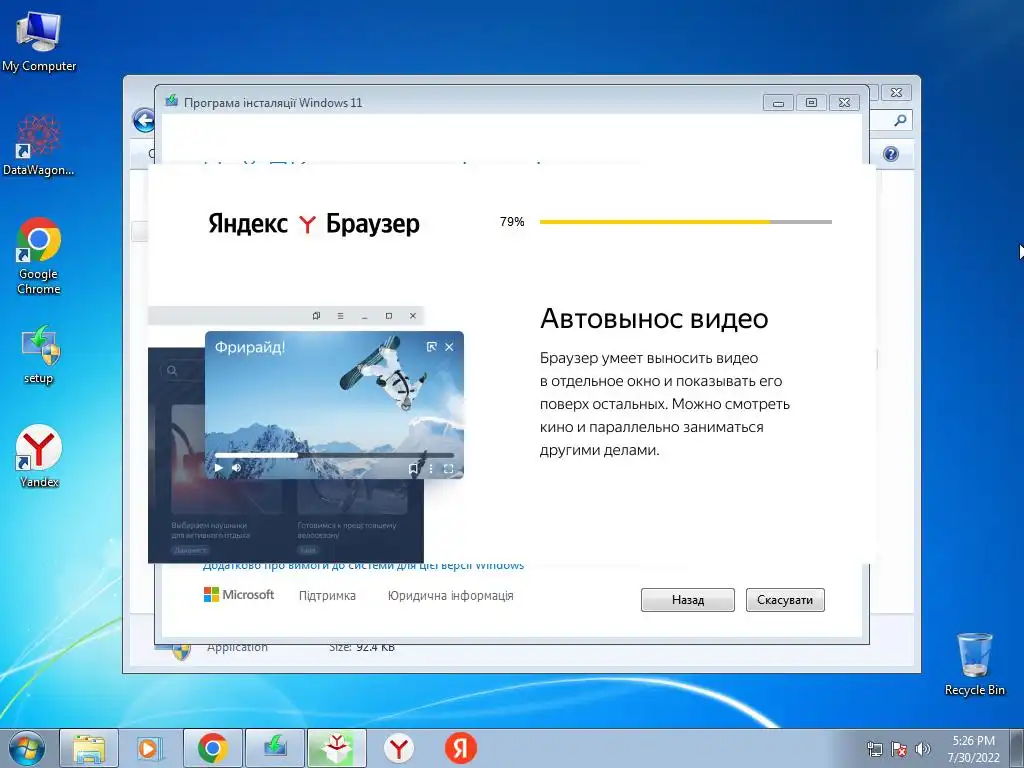The height and width of the screenshot is (768, 1024).
Task: Click the network tray icon
Action: point(874,749)
